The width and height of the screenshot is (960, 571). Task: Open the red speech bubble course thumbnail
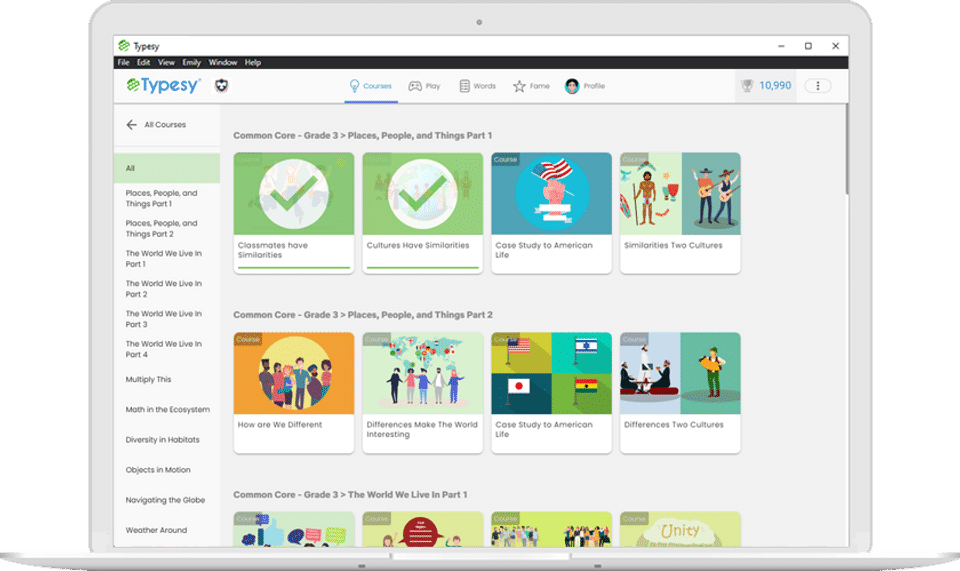tap(422, 529)
